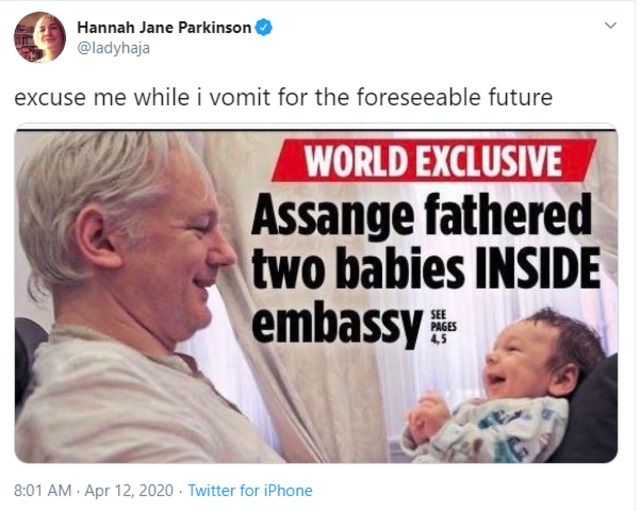
Task: Click the 'Assange fathered' headline line
Action: point(421,217)
